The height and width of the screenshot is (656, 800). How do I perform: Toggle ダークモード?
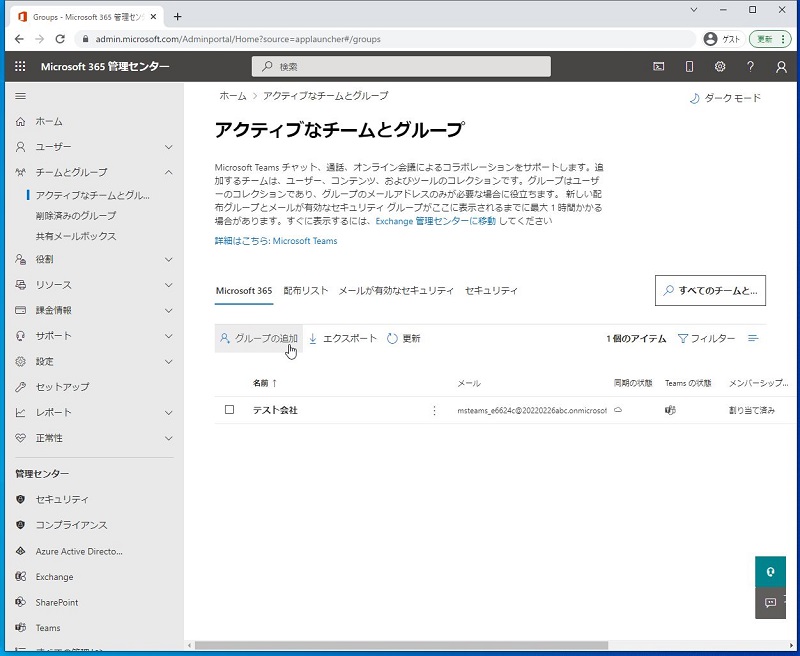click(725, 98)
